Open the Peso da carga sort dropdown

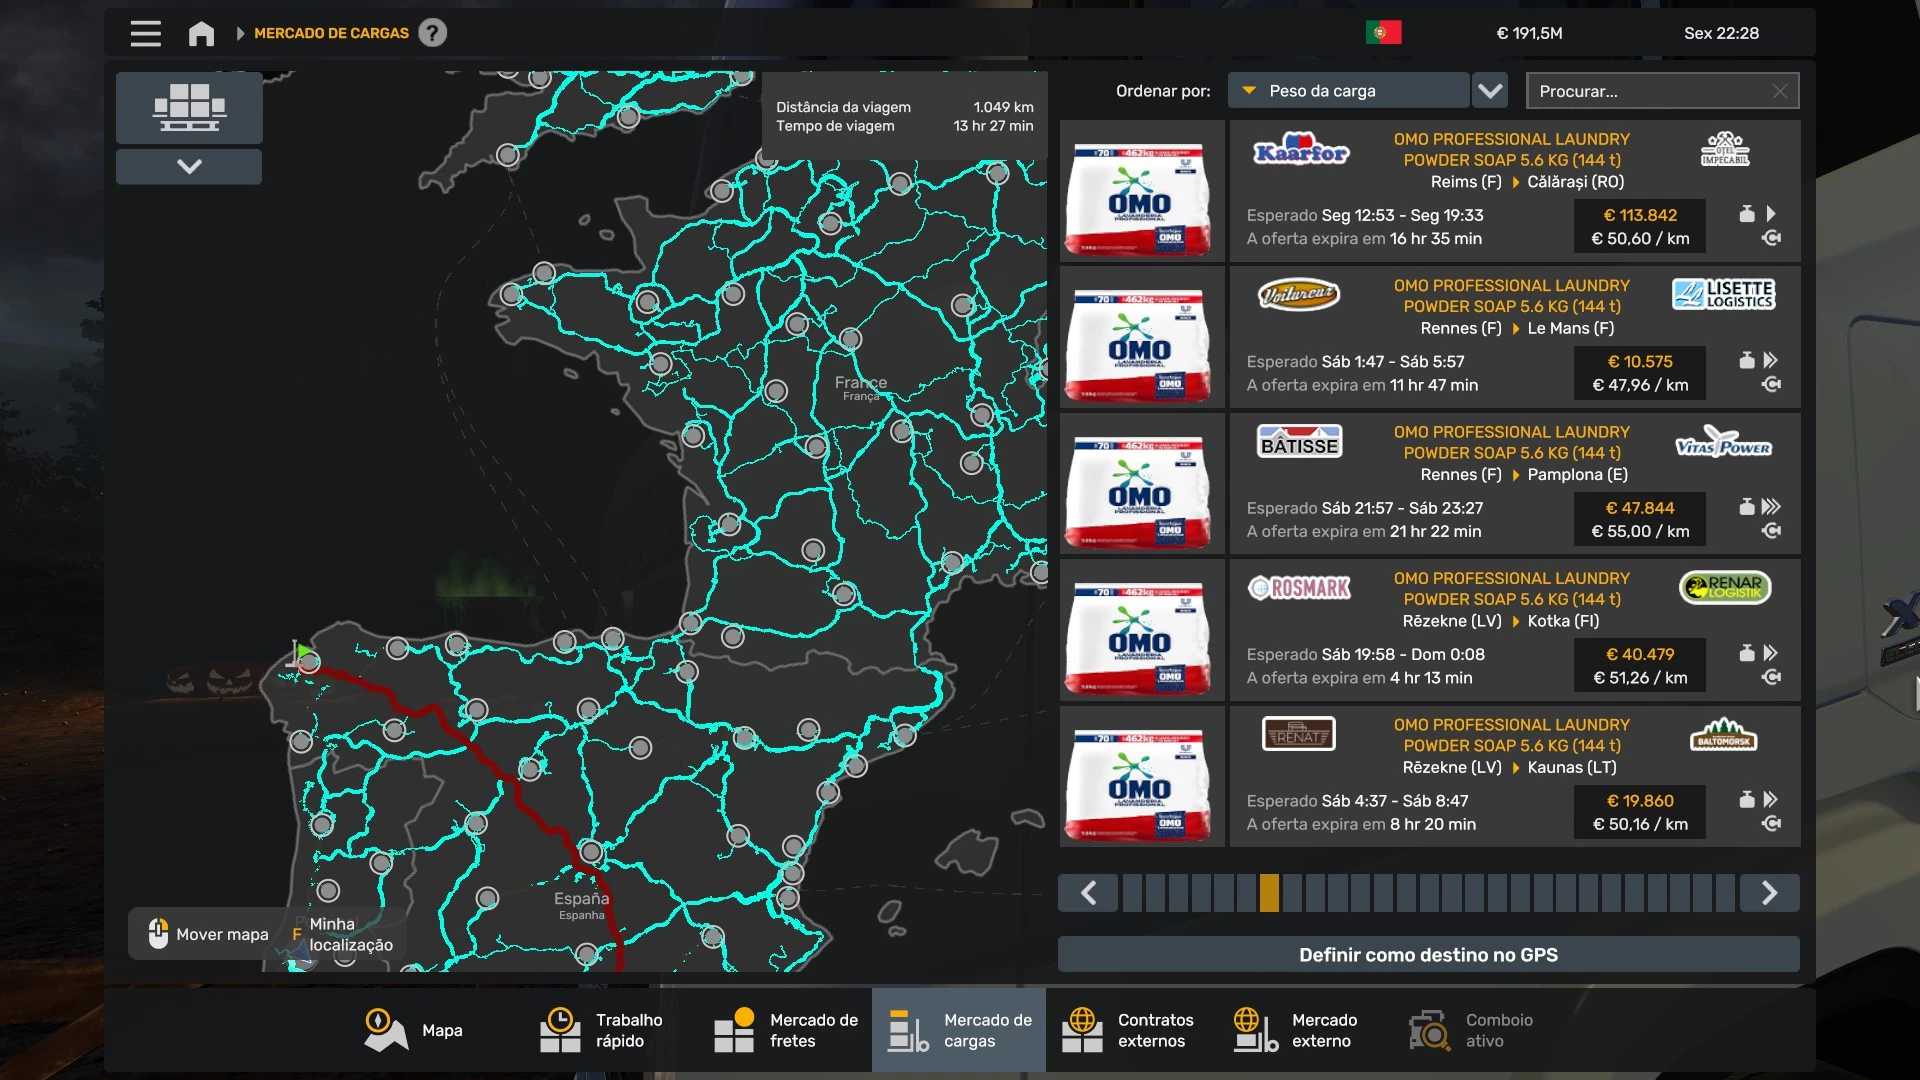coord(1348,91)
